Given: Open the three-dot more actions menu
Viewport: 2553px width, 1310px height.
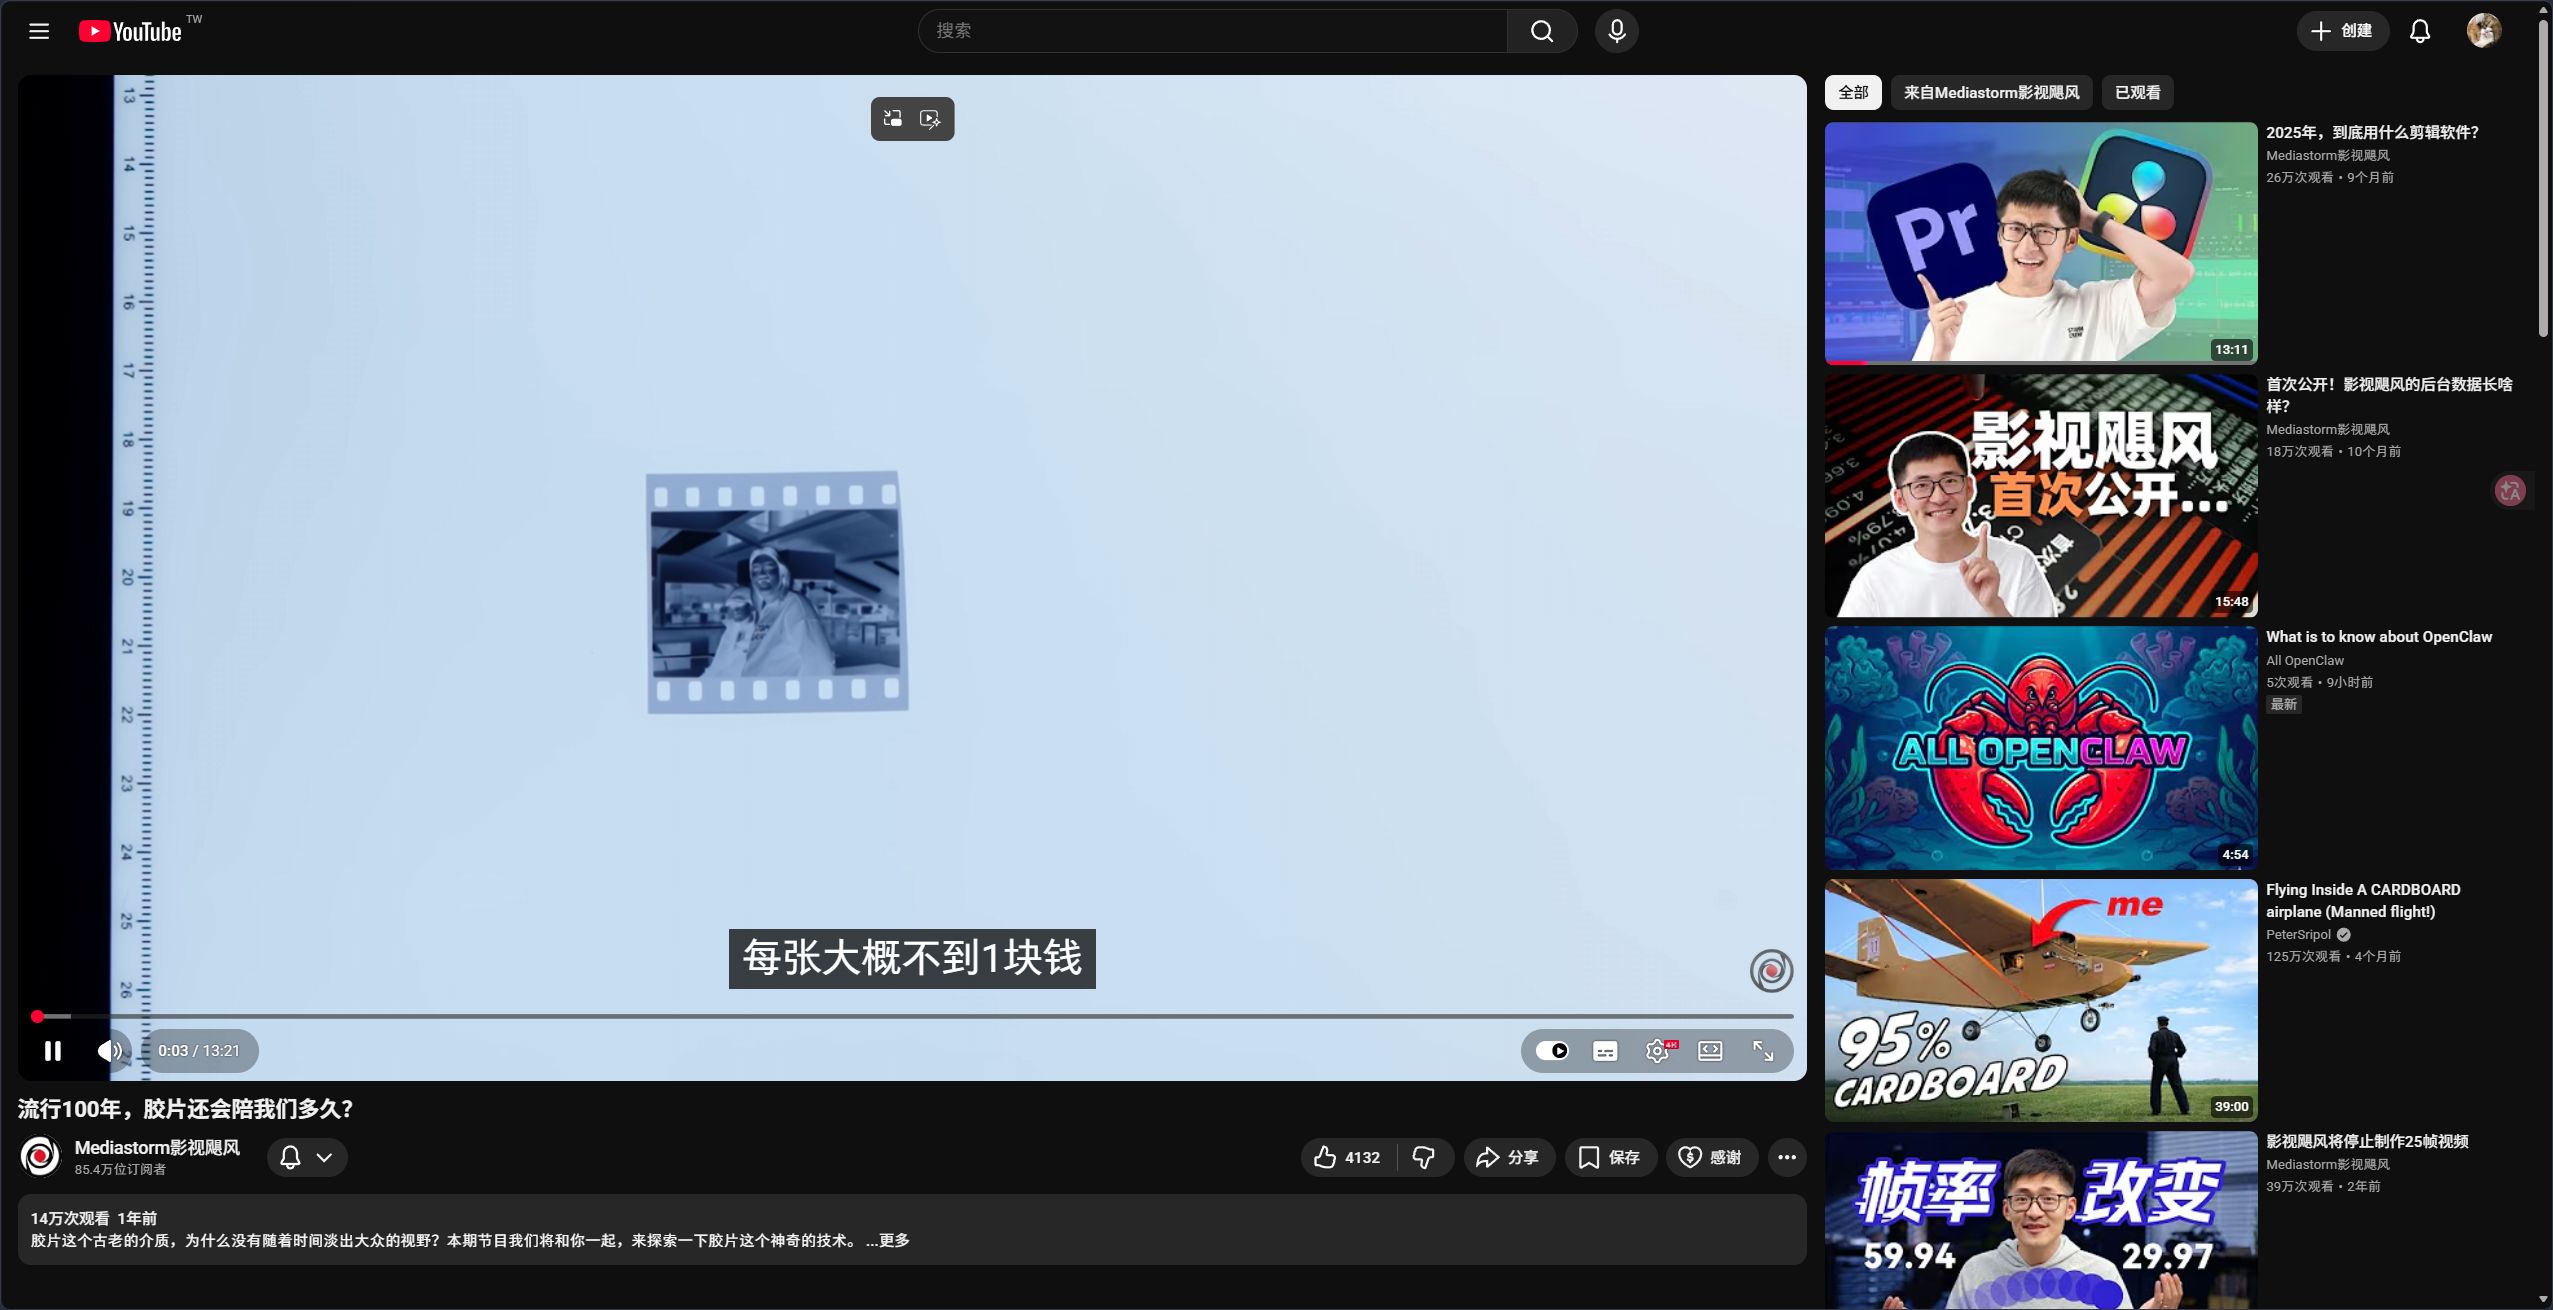Looking at the screenshot, I should (x=1787, y=1158).
